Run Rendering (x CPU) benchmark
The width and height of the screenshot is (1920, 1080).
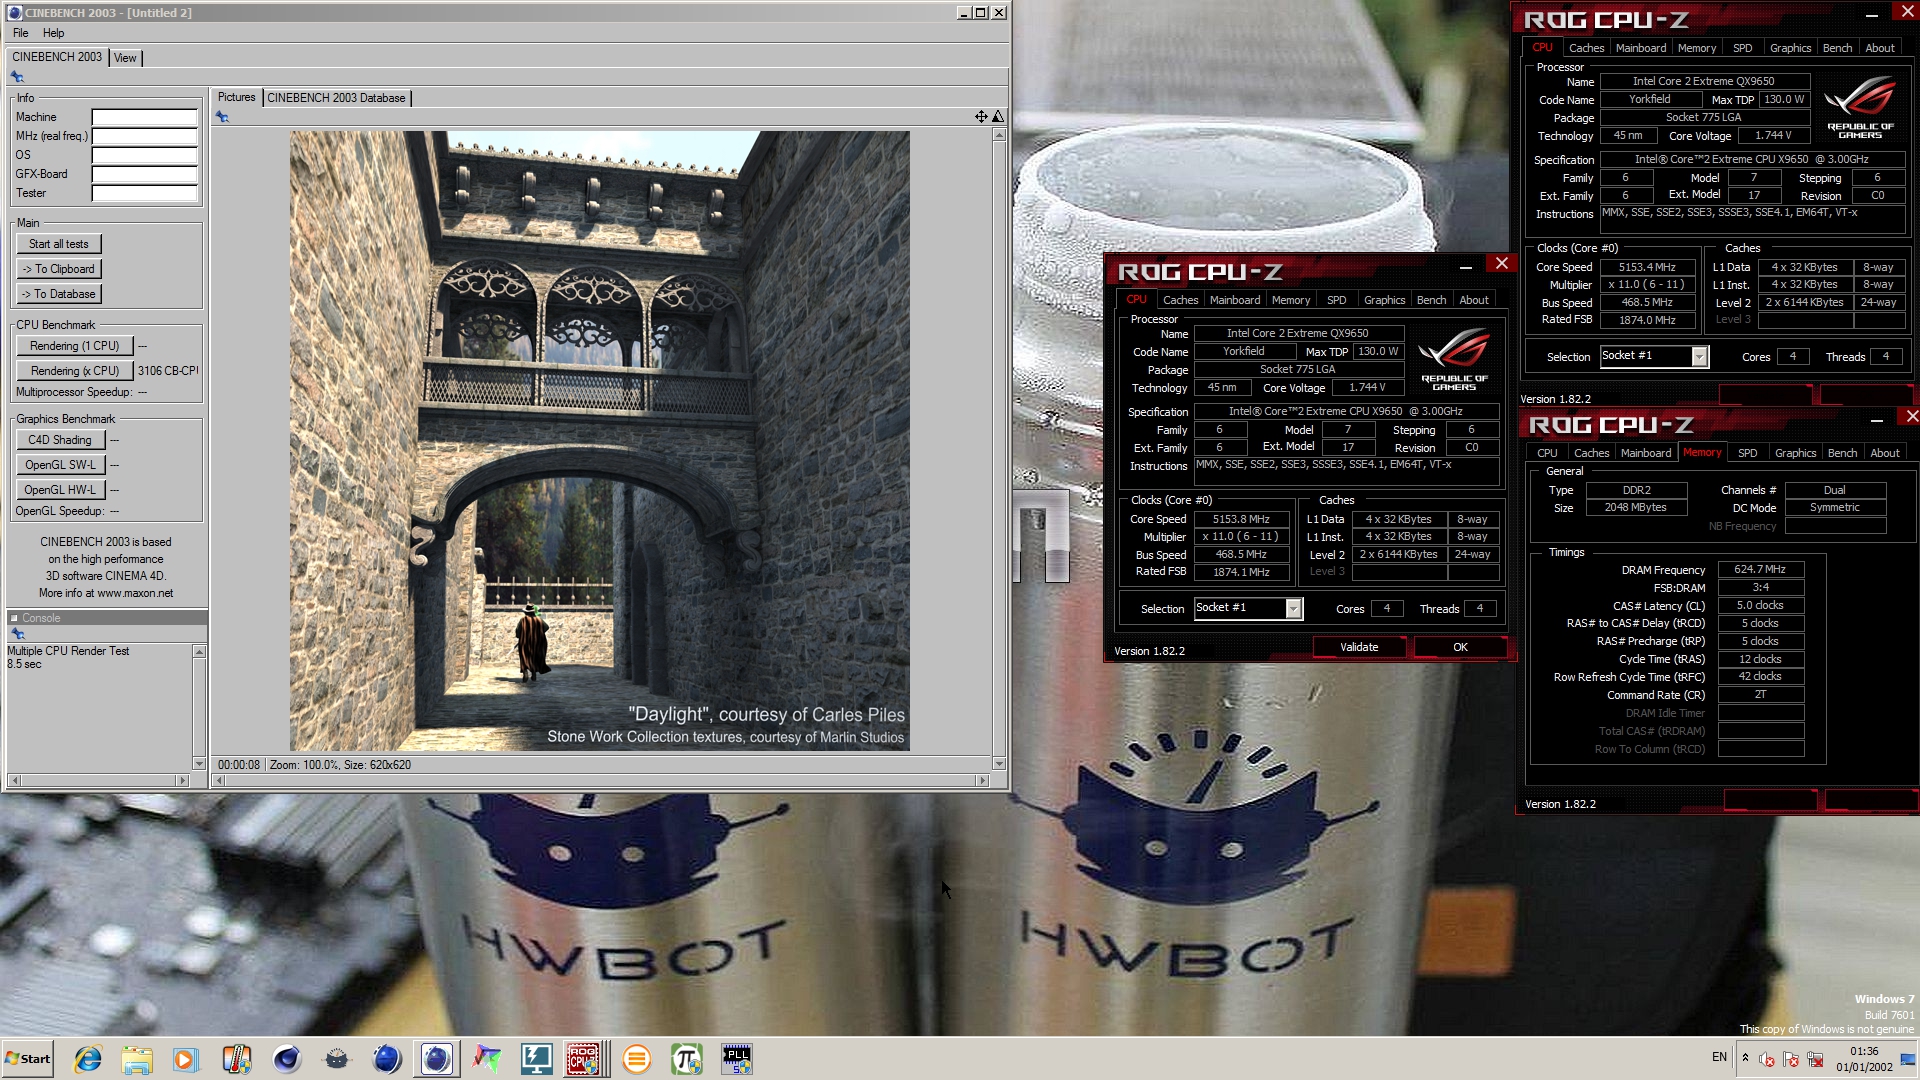coord(74,371)
